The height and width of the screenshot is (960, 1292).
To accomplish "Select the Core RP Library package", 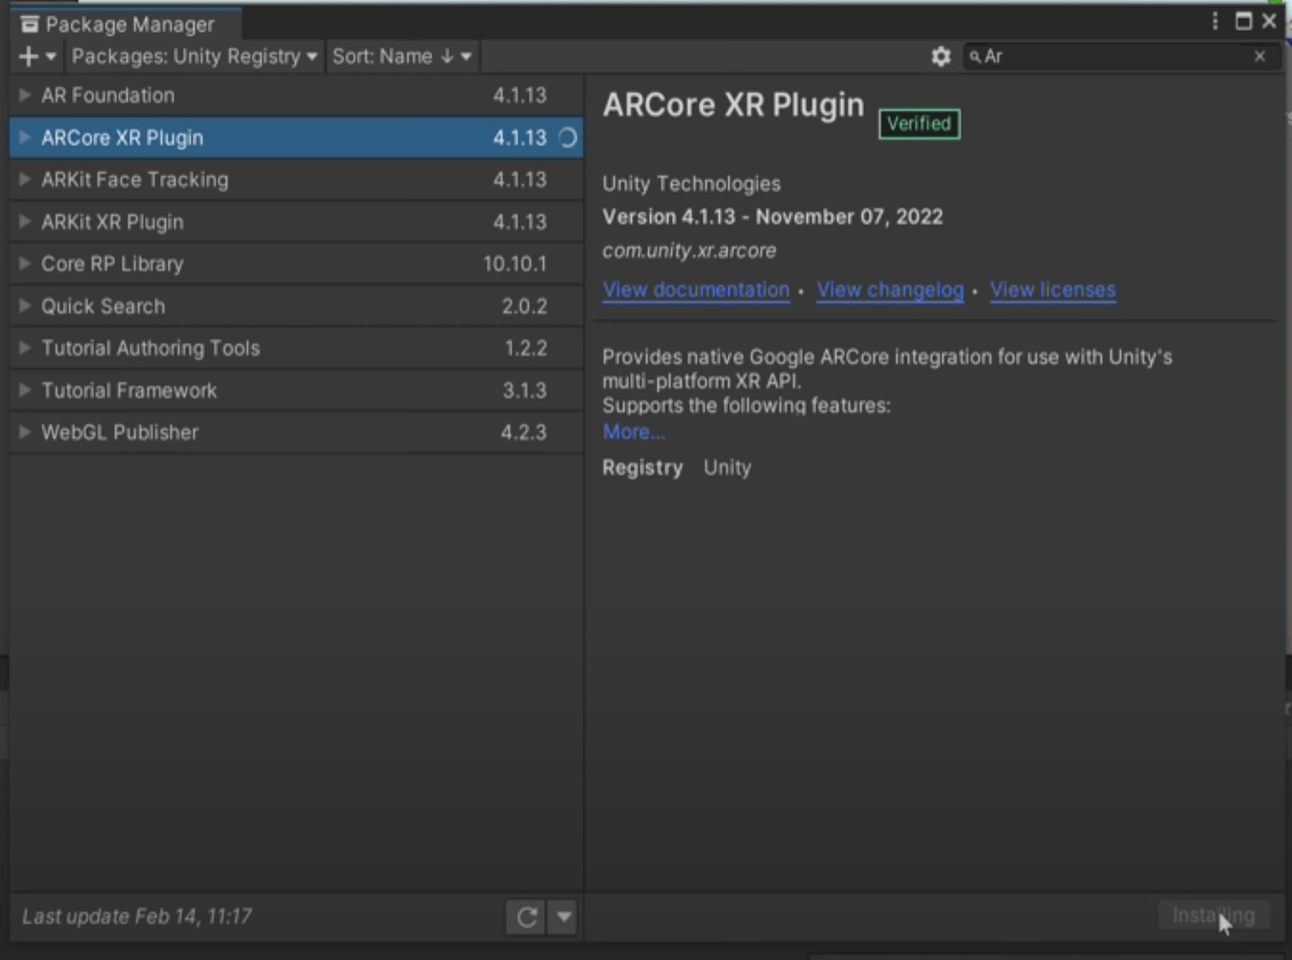I will [x=296, y=263].
